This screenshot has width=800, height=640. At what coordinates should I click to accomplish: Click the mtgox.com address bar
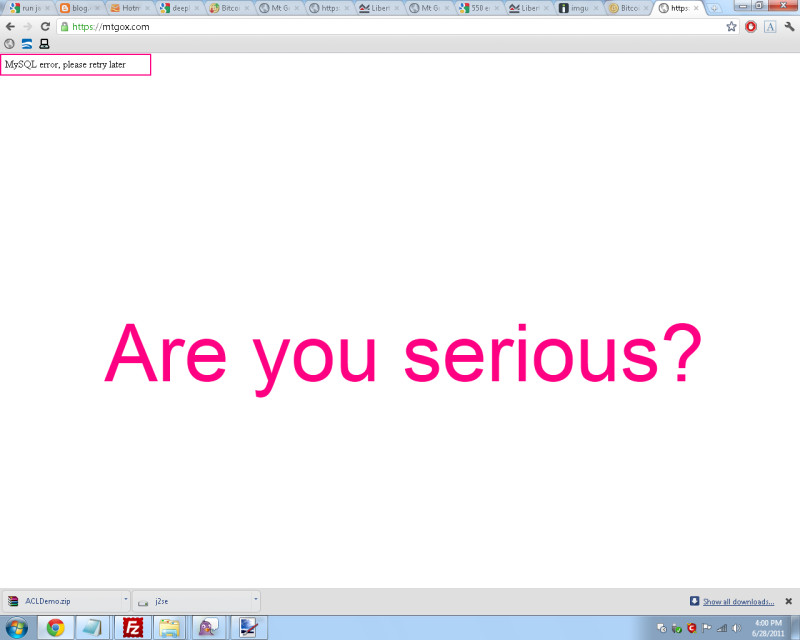tap(390, 27)
